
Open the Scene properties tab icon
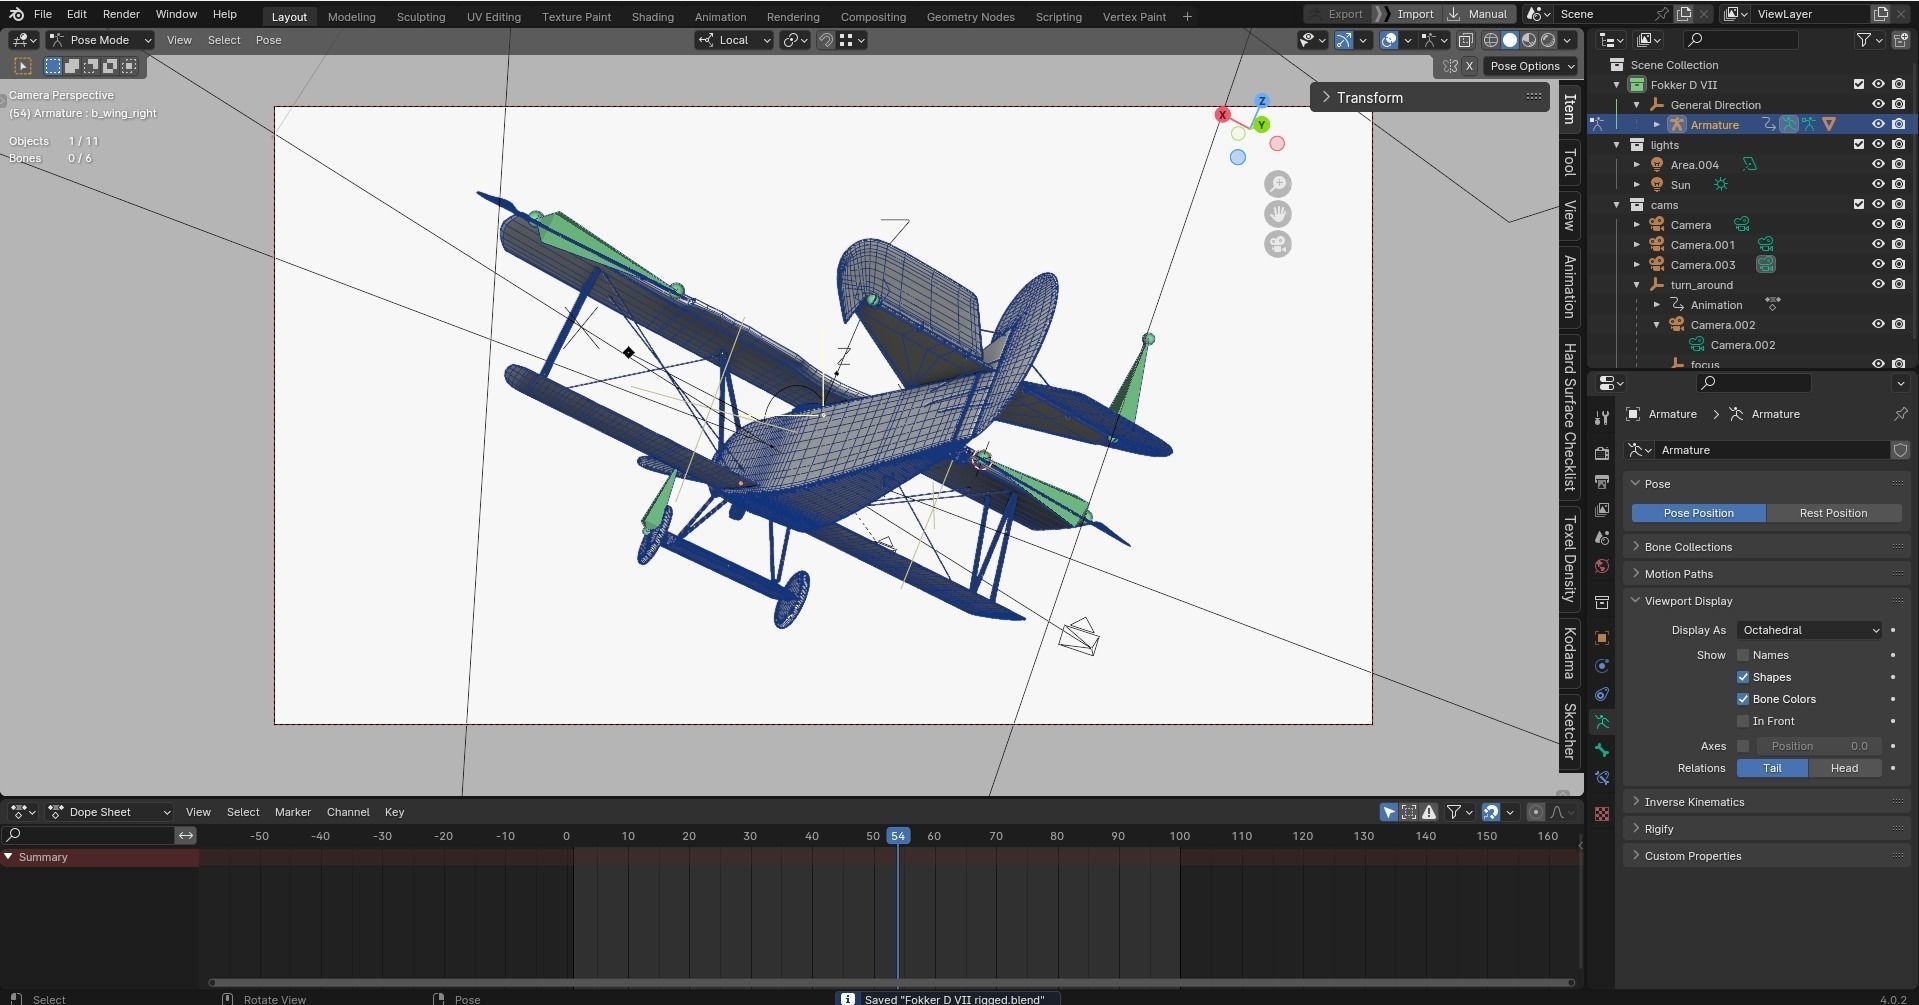click(x=1602, y=538)
